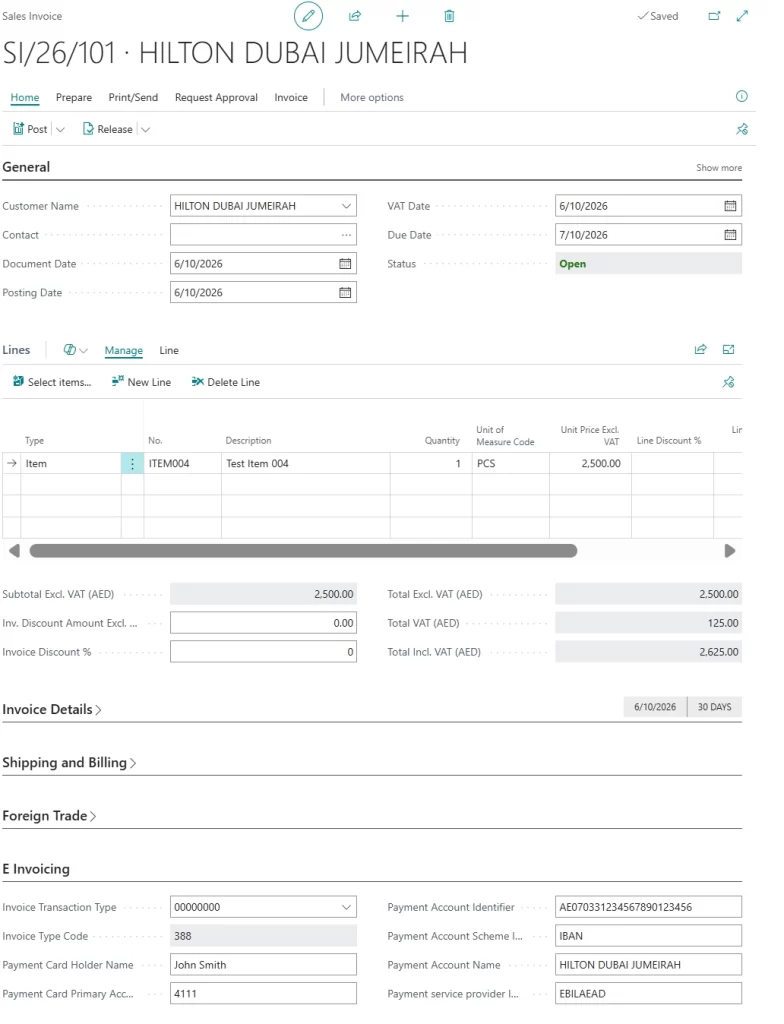Click the plus new document icon
Image resolution: width=784 pixels, height=1024 pixels.
[402, 16]
